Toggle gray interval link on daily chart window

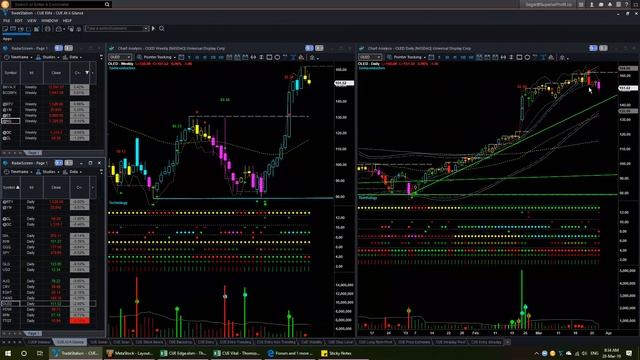603,48
